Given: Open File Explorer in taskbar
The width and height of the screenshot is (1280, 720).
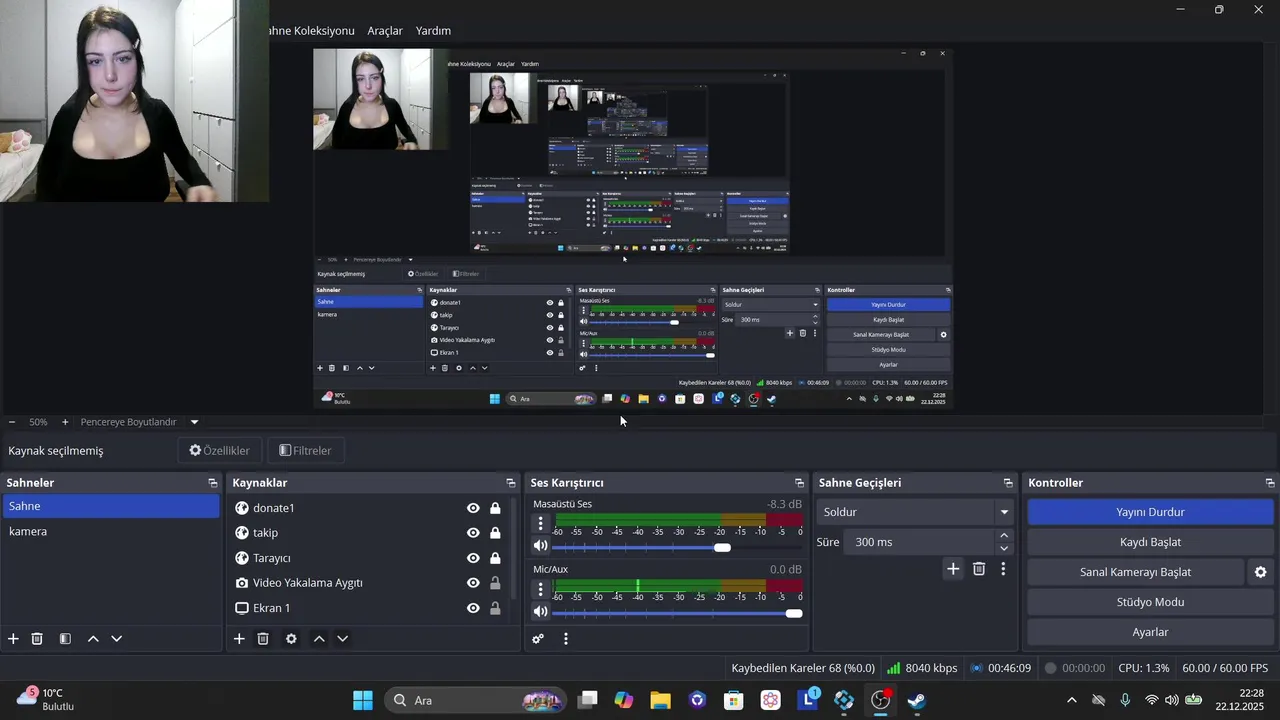Looking at the screenshot, I should pyautogui.click(x=660, y=700).
